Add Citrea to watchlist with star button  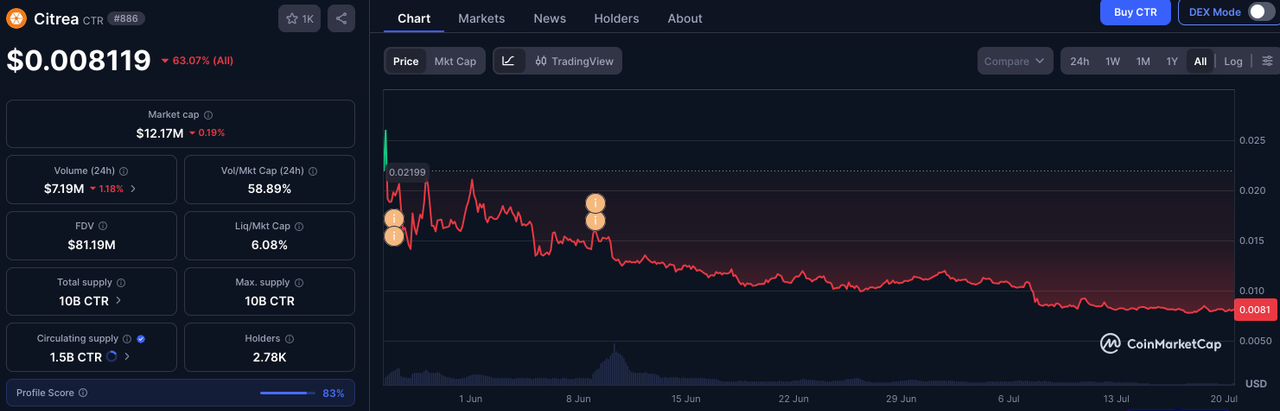[x=299, y=18]
